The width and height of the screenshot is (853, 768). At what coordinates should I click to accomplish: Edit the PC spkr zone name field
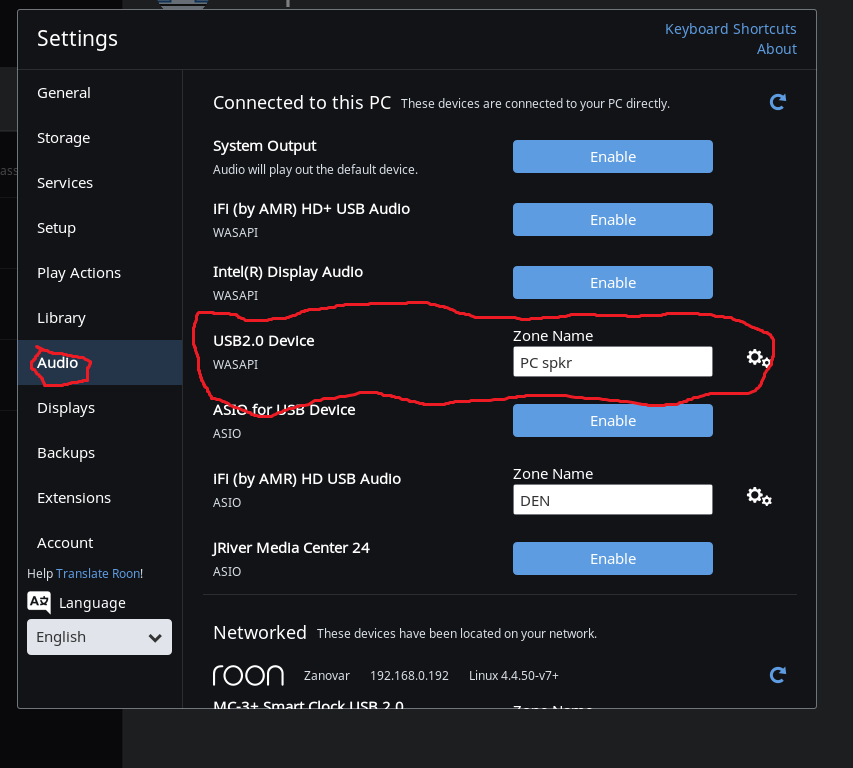[x=613, y=362]
